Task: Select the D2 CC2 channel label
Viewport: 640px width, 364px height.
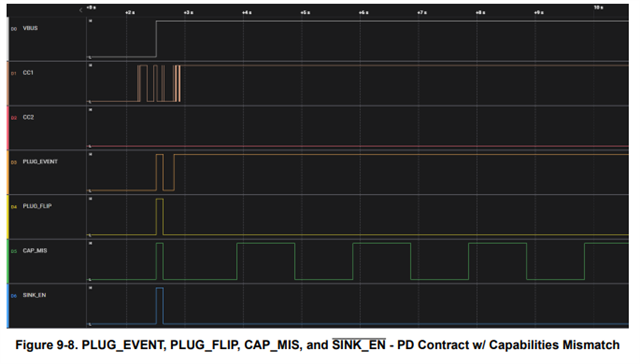Action: 22,117
